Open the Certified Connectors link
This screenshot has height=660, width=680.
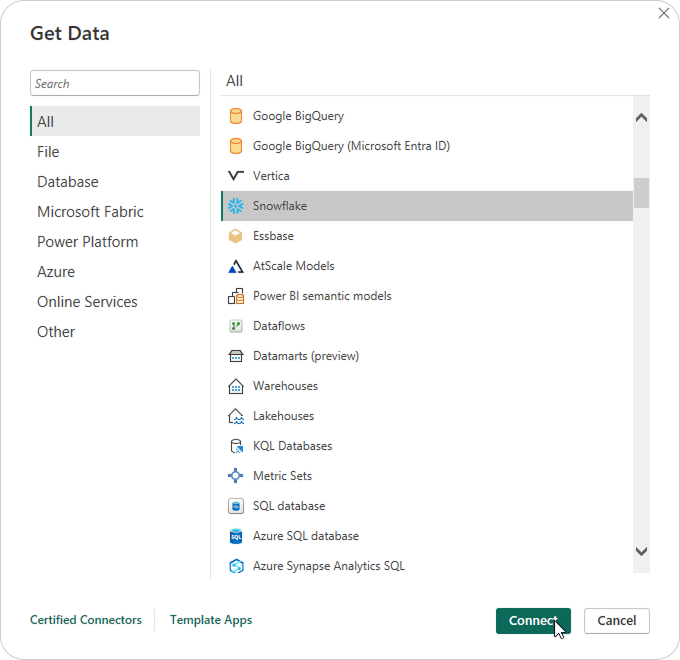click(x=86, y=620)
